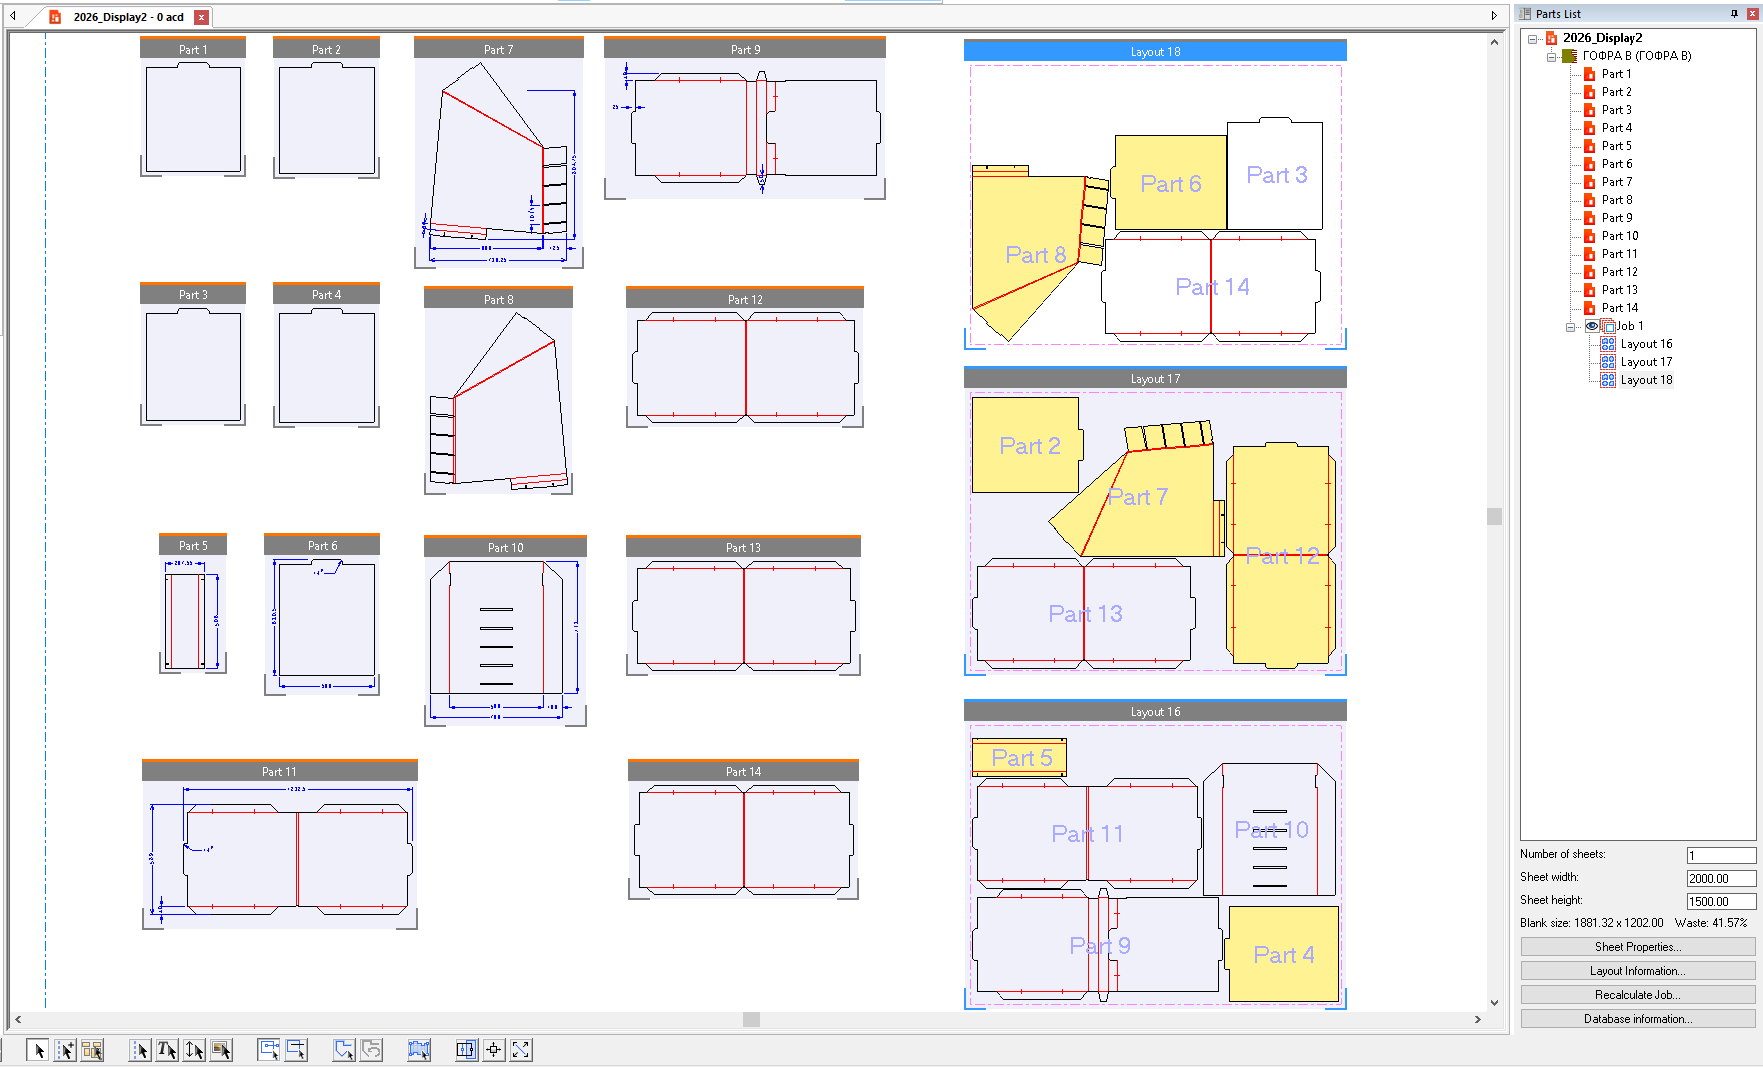The height and width of the screenshot is (1067, 1763).
Task: Collapse the ГОФРА В material node
Action: pos(1551,57)
